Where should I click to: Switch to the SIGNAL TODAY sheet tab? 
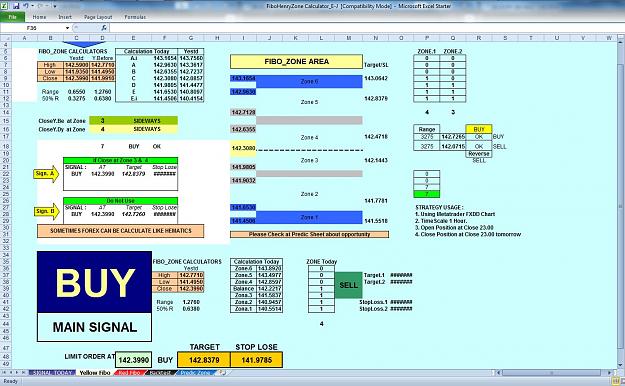coord(52,372)
